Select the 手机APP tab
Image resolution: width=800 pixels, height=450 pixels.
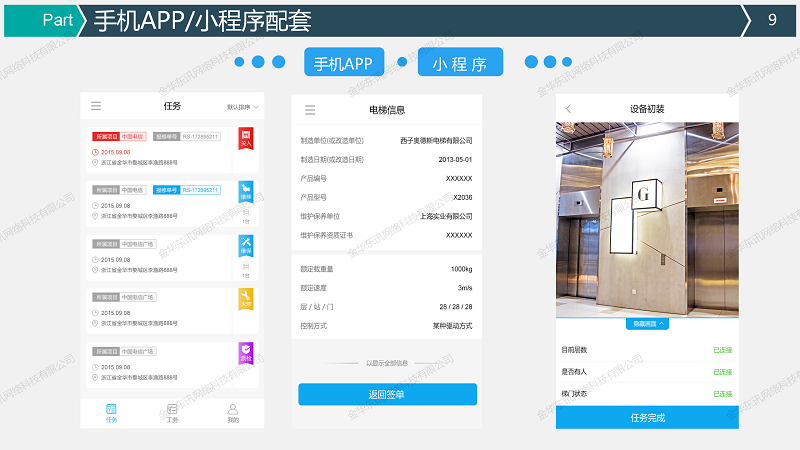pyautogui.click(x=343, y=63)
